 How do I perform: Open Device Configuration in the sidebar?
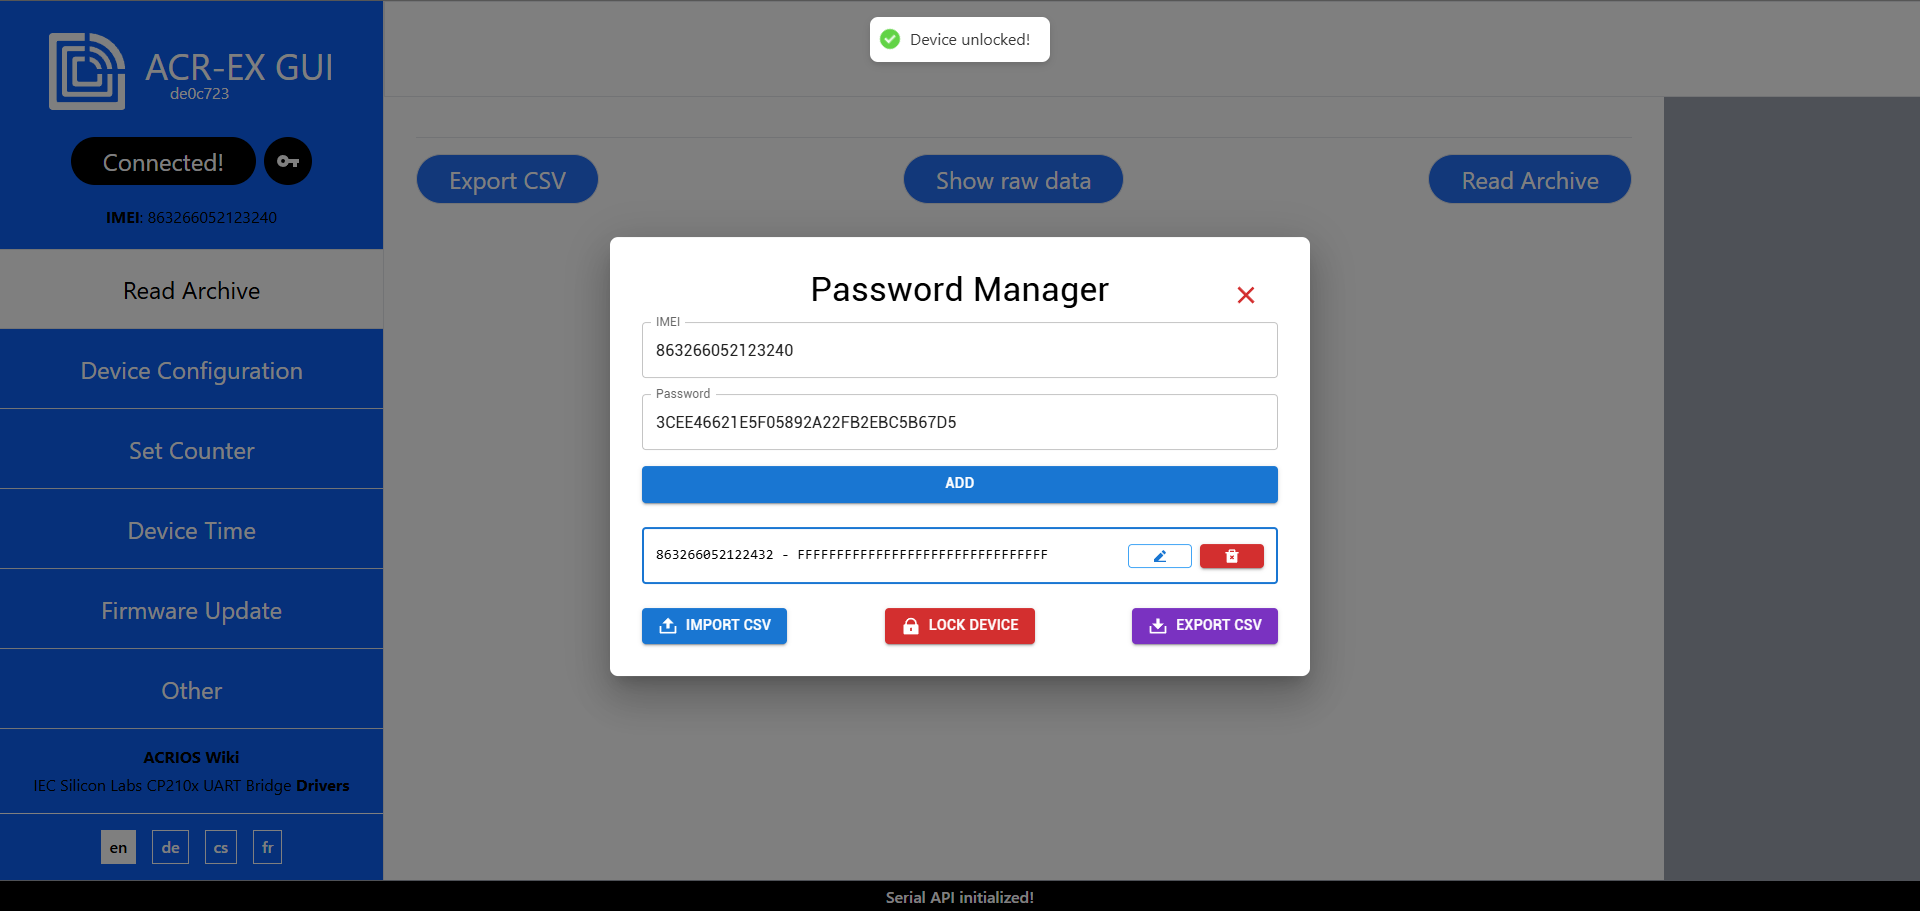[x=191, y=370]
